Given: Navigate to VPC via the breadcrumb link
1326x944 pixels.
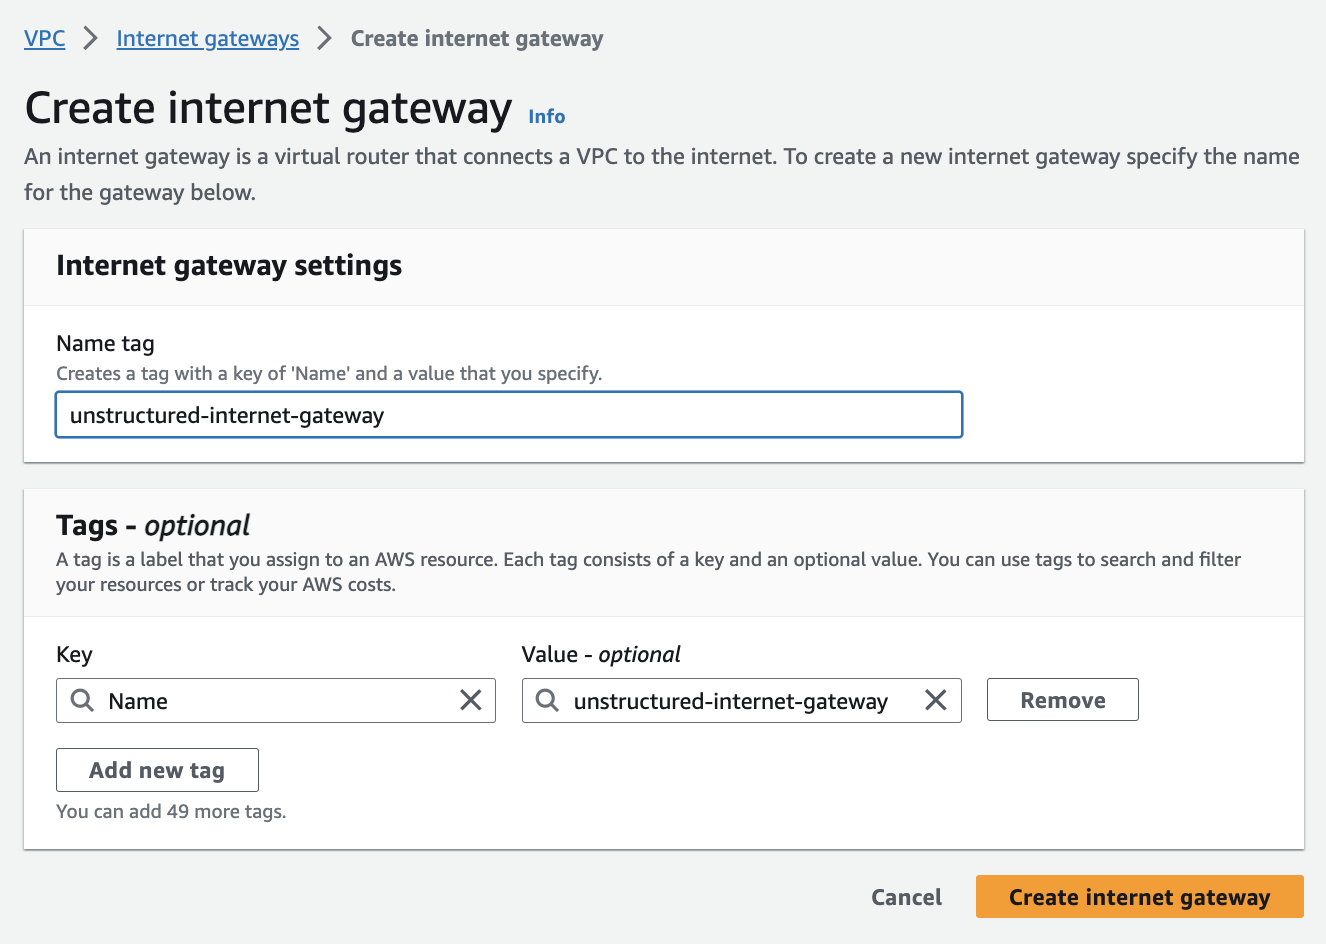Looking at the screenshot, I should 44,38.
